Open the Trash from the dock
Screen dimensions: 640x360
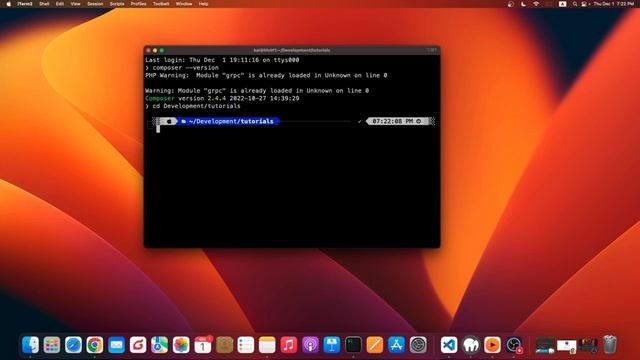pos(609,345)
